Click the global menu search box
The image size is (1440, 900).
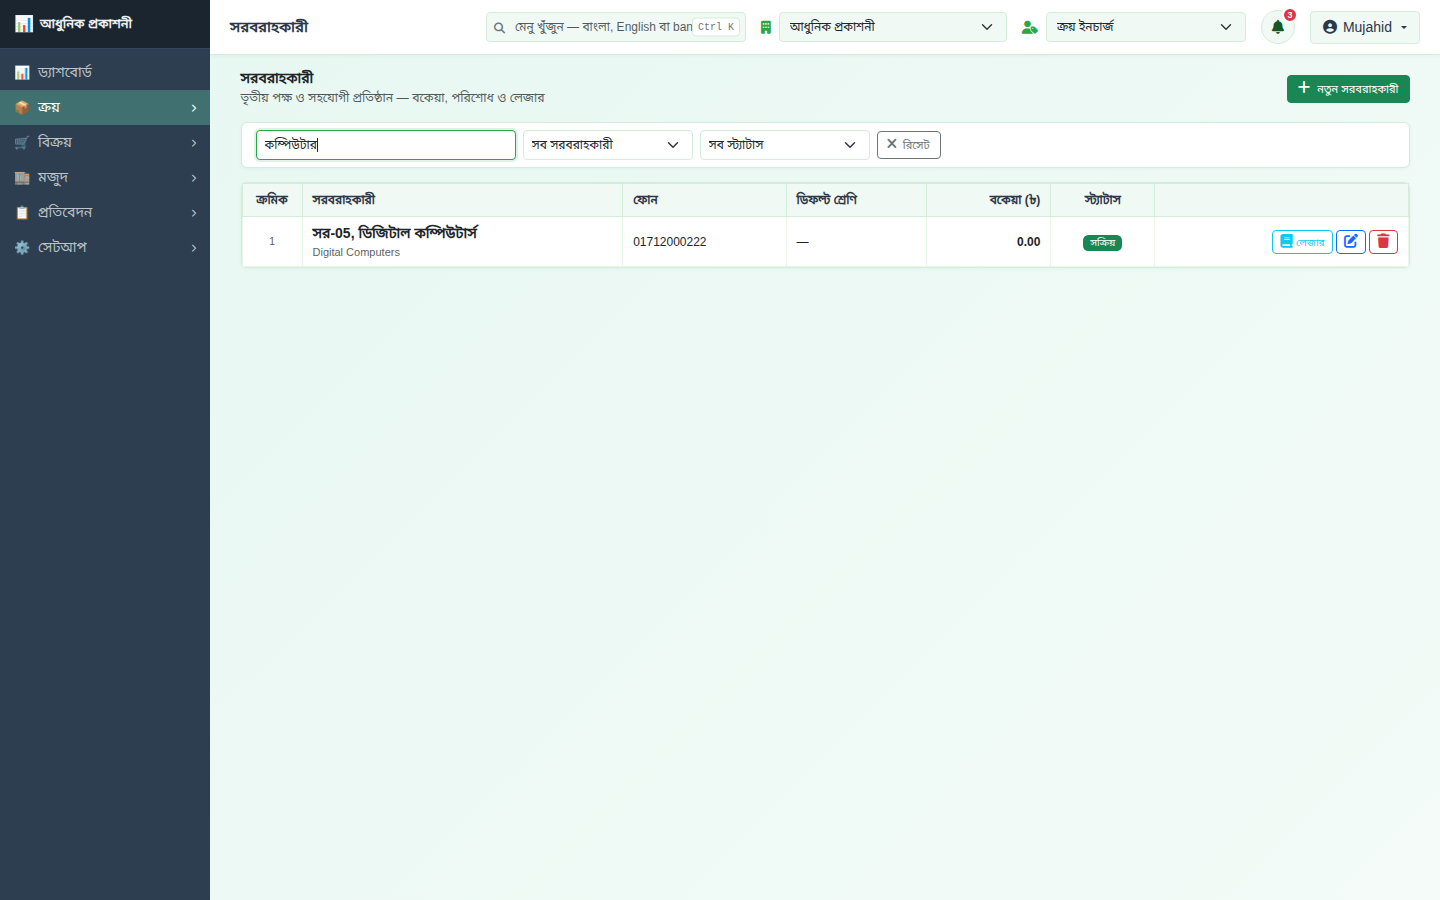pos(615,27)
